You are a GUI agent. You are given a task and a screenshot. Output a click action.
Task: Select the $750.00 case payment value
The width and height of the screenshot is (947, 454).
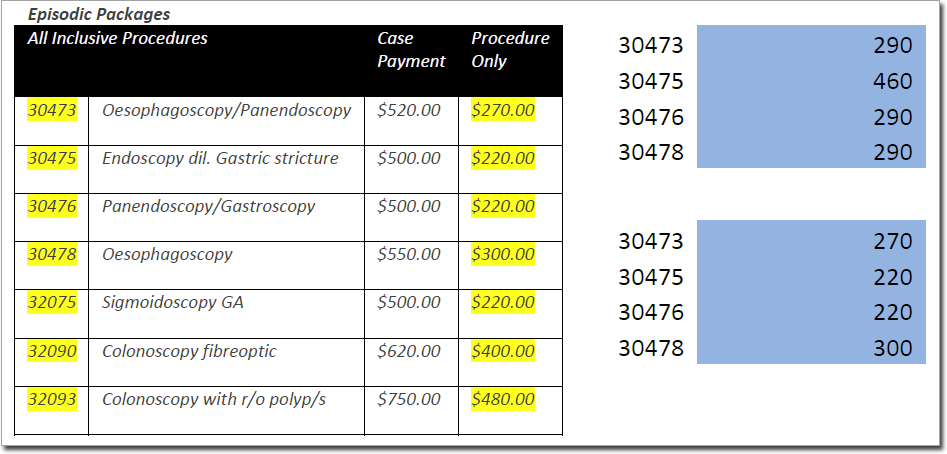point(409,399)
